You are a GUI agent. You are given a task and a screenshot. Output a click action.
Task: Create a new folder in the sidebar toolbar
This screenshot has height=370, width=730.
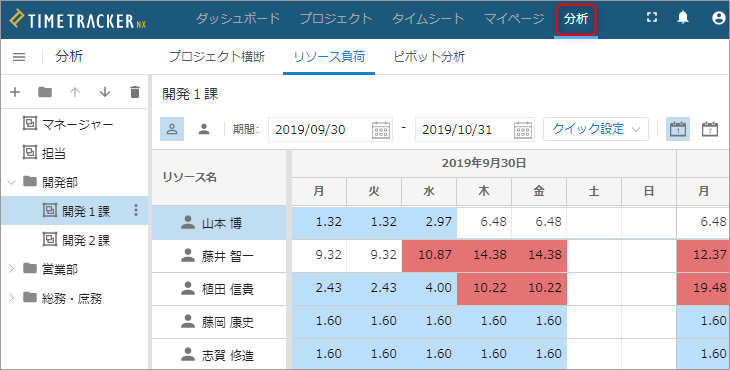(x=45, y=92)
